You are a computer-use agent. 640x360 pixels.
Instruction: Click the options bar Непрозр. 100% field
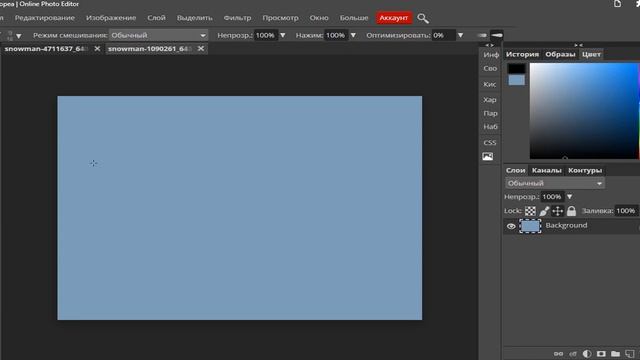click(265, 35)
